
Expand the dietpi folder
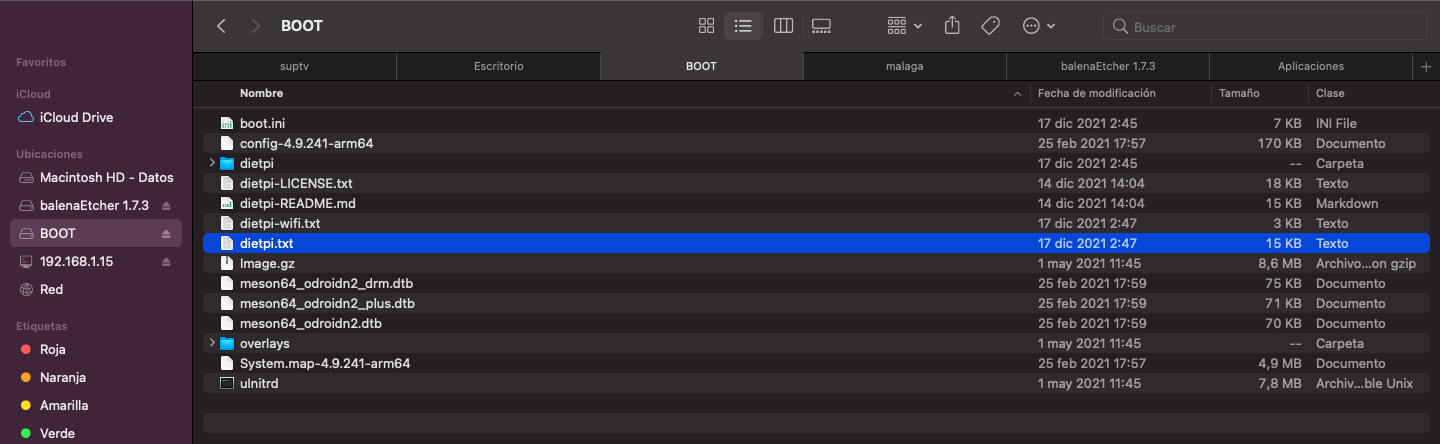coord(211,163)
